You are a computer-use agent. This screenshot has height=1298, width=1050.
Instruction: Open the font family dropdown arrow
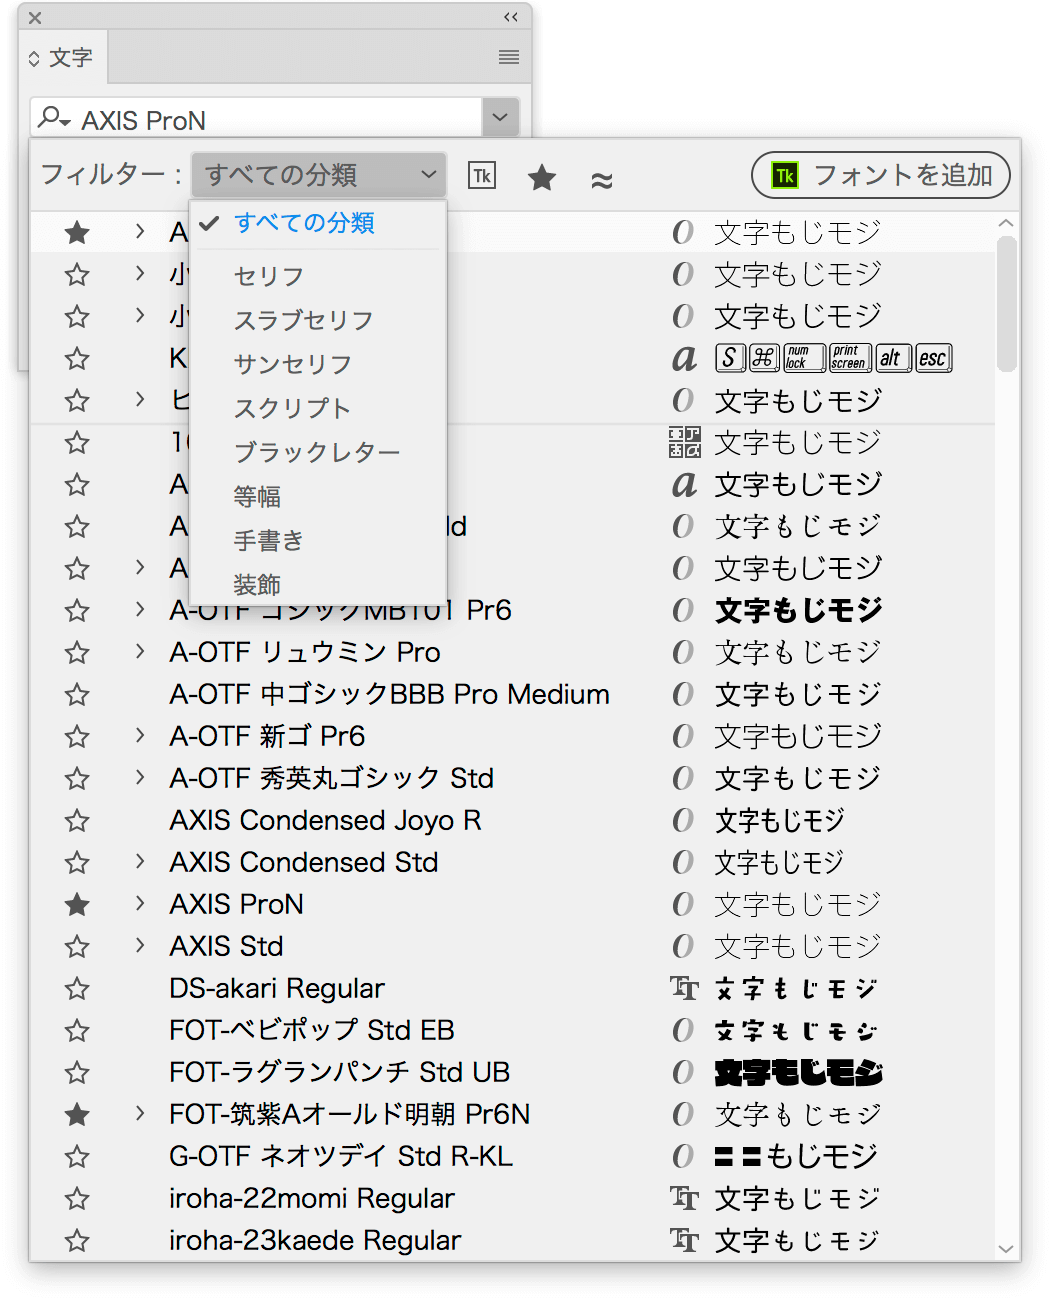tap(500, 118)
